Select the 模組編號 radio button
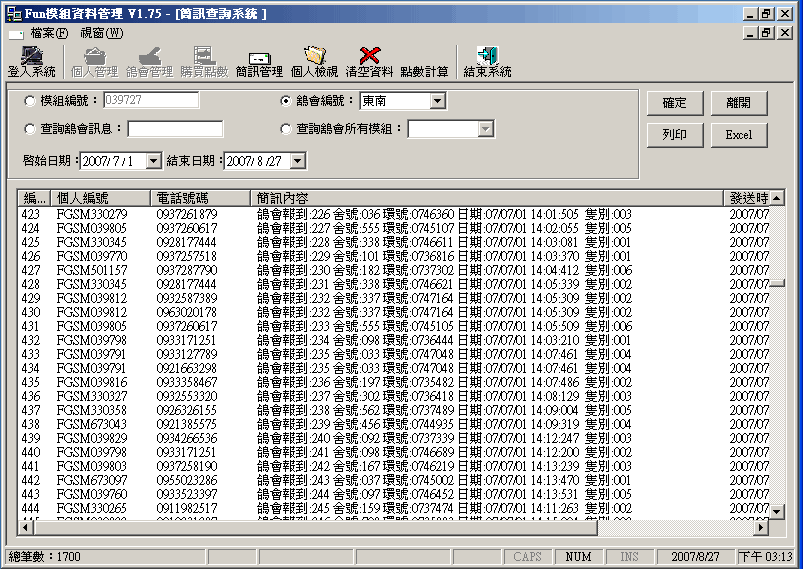803x569 pixels. [x=29, y=101]
